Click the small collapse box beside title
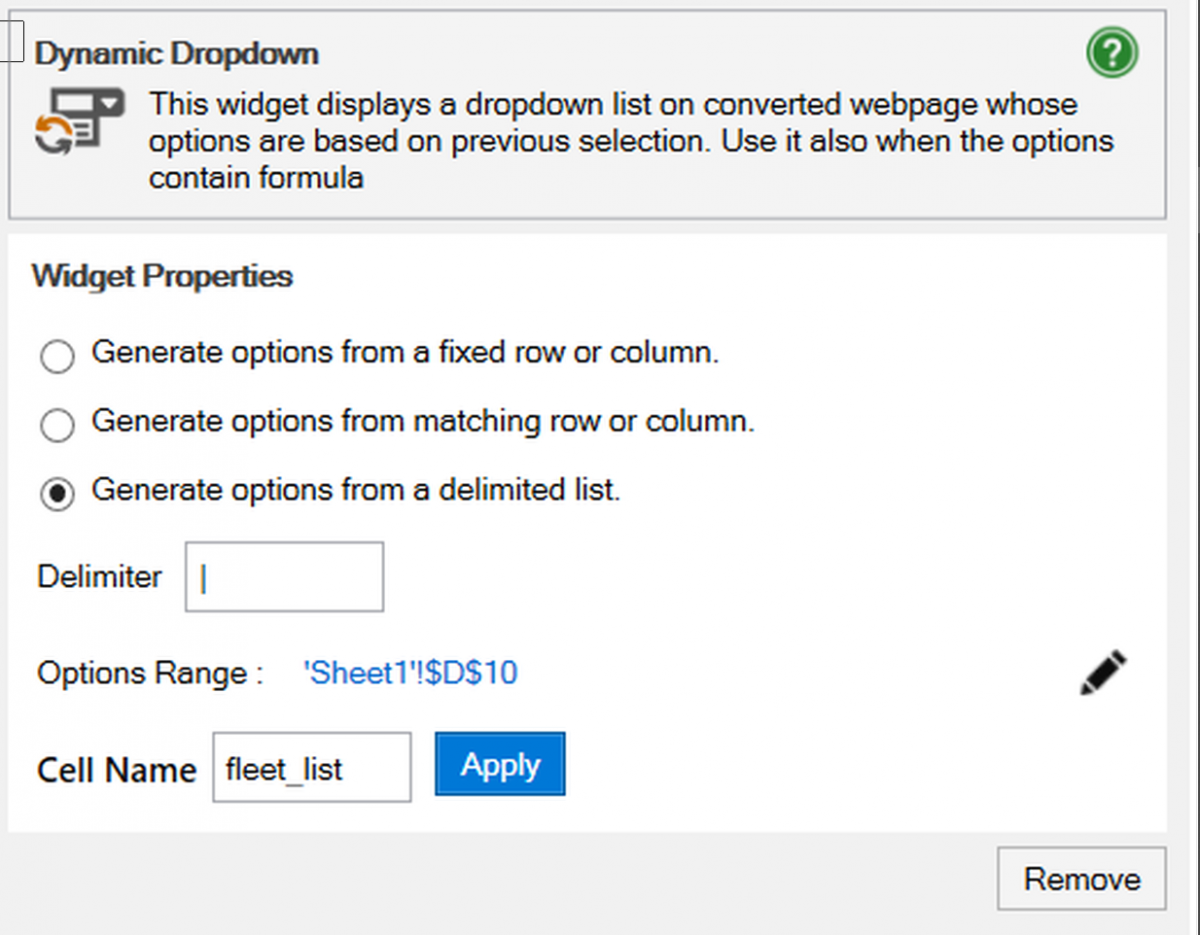Screen dimensions: 1200x935 12,40
